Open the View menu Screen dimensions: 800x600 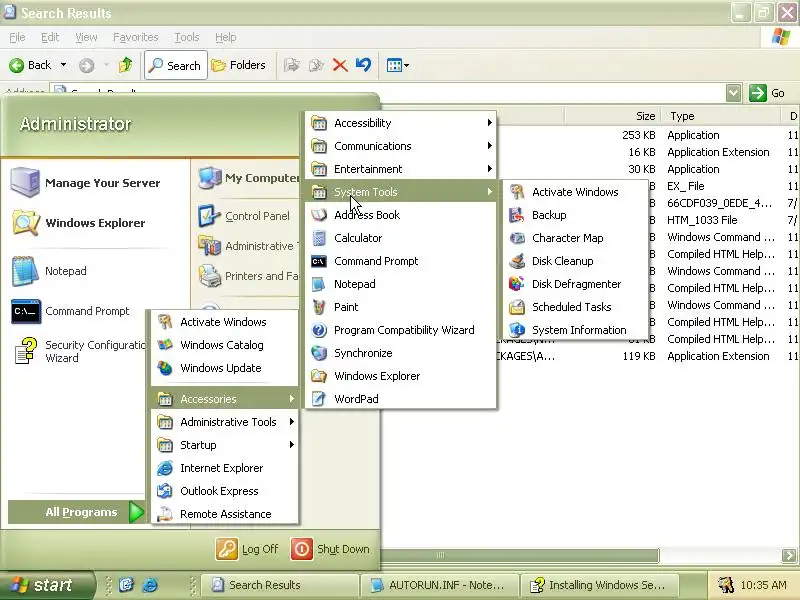(x=86, y=37)
